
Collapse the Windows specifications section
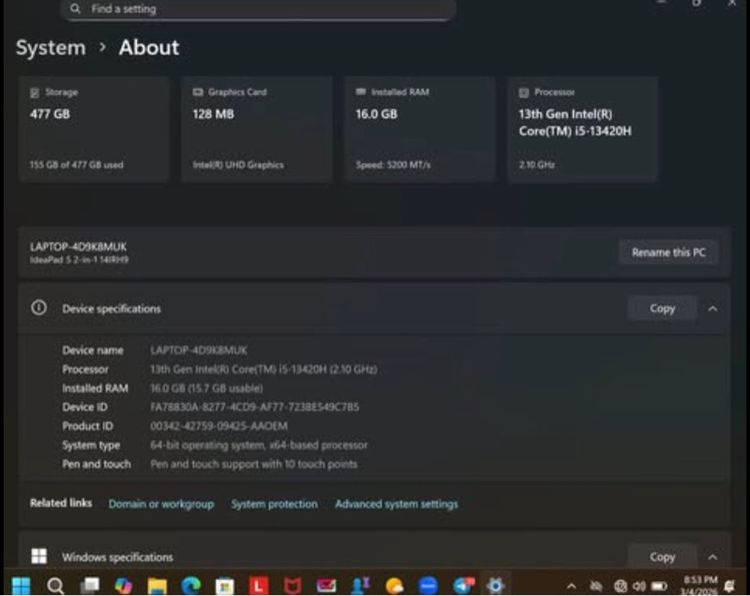713,557
